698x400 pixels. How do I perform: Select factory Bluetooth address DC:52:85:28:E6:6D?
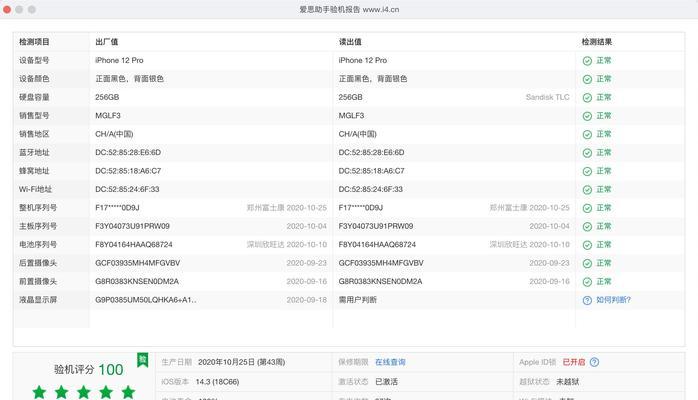click(128, 152)
